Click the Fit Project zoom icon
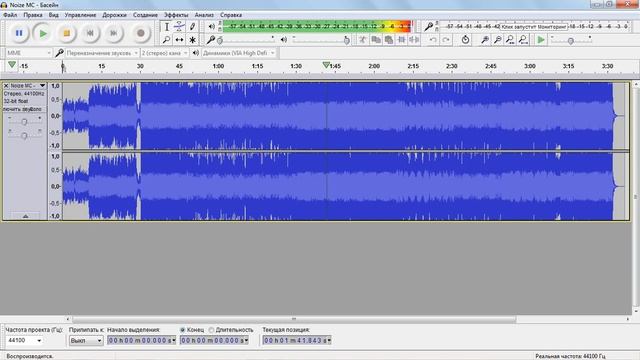Viewport: 640px width, 360px height. [x=523, y=40]
